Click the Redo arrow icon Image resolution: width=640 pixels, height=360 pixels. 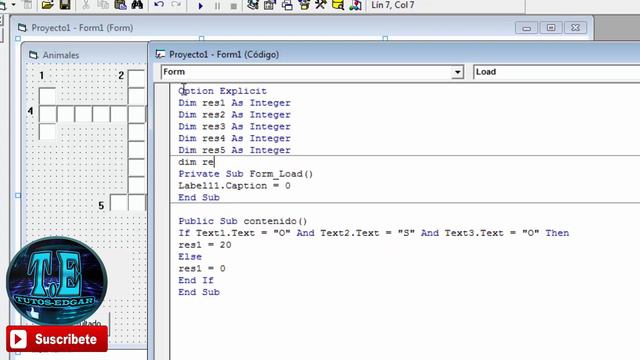(x=176, y=5)
